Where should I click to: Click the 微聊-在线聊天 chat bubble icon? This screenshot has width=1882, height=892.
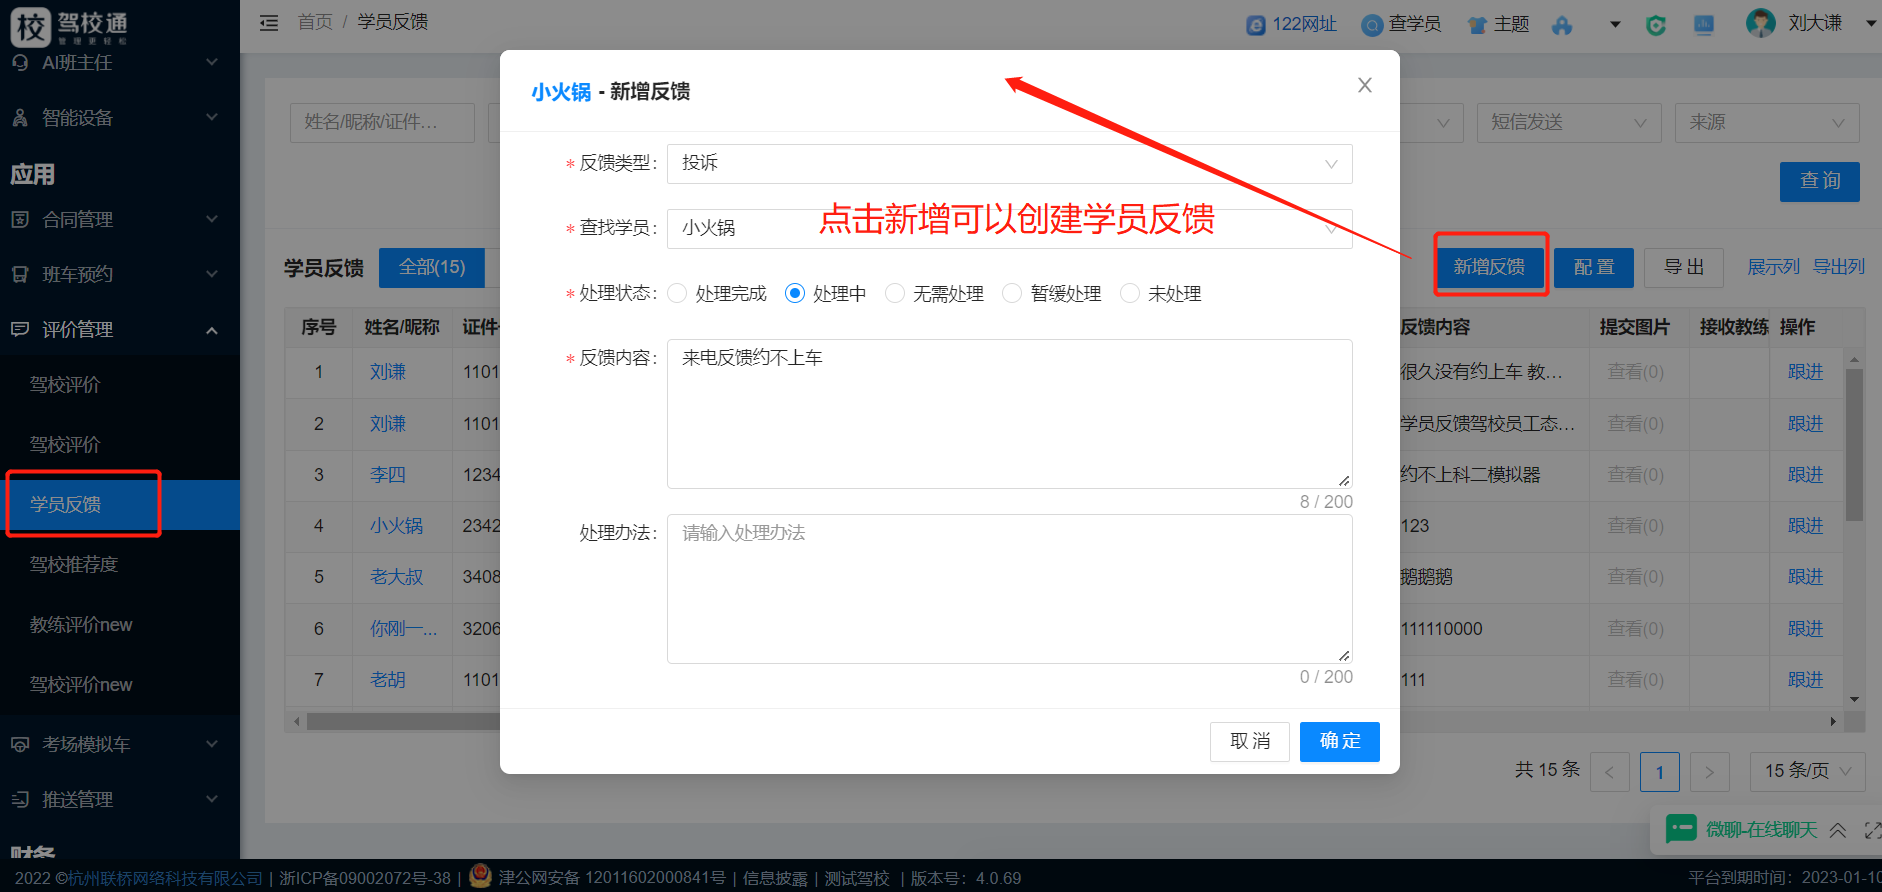pyautogui.click(x=1681, y=829)
